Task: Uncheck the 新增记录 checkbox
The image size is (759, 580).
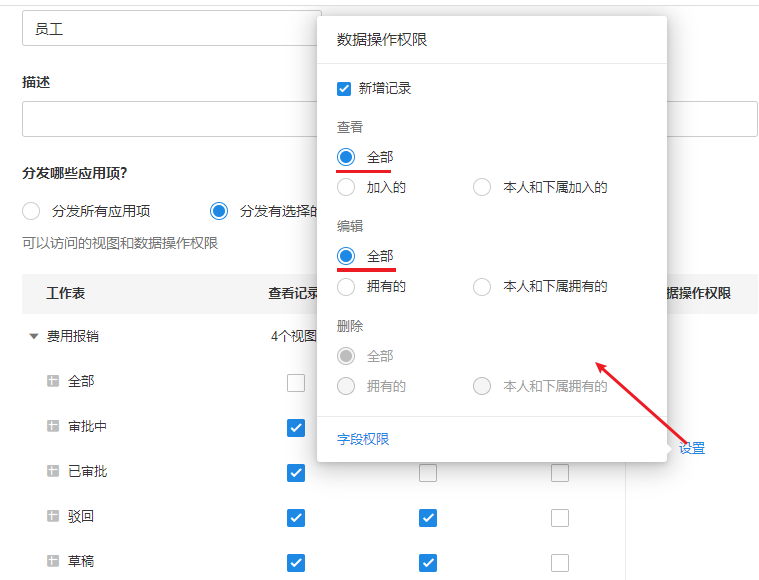Action: coord(345,88)
